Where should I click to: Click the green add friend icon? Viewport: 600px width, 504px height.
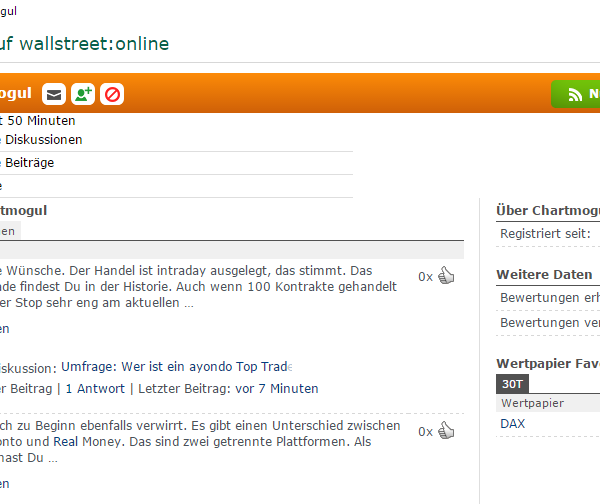pyautogui.click(x=82, y=94)
